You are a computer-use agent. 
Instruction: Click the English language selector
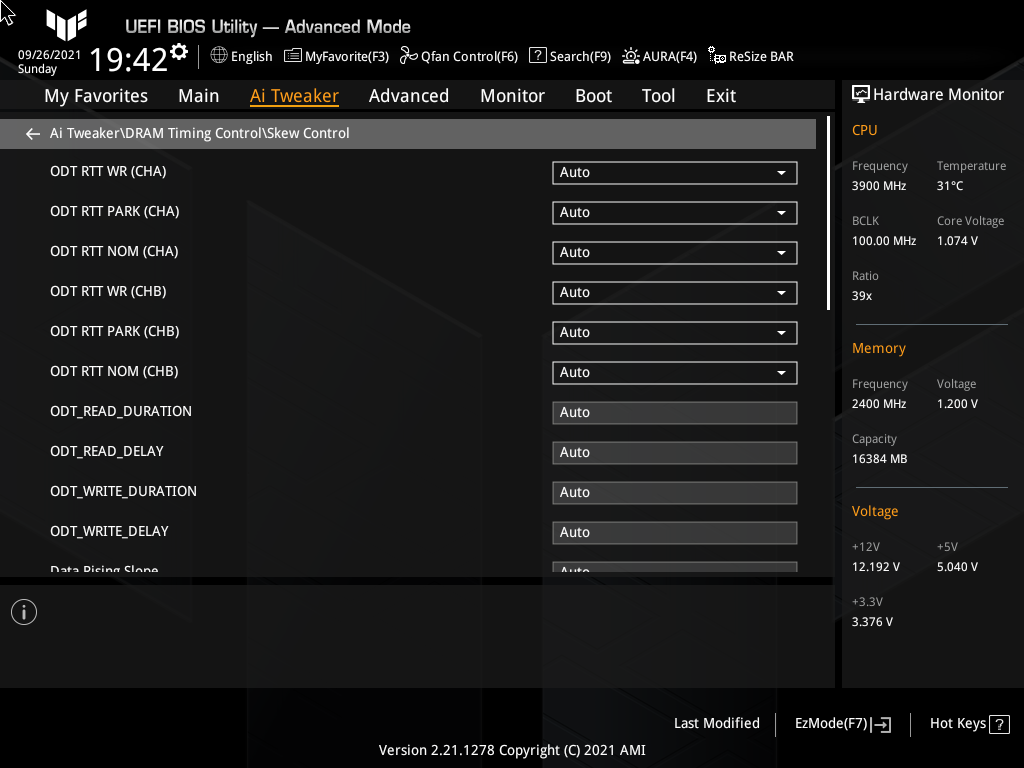click(241, 56)
